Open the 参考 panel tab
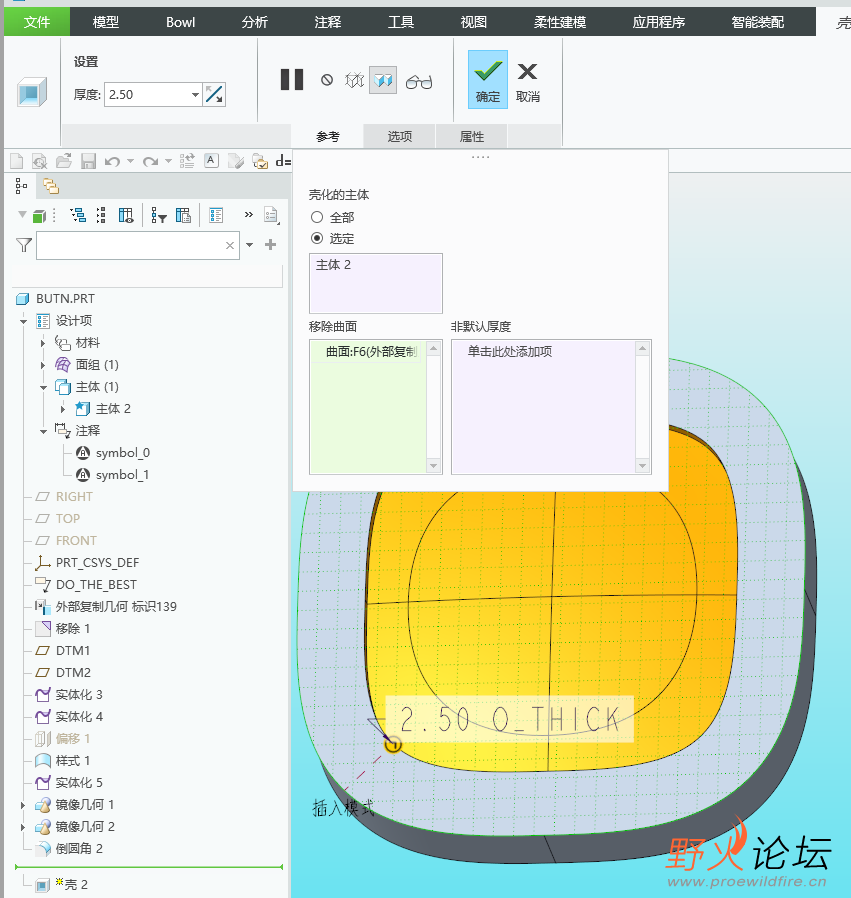 [328, 136]
